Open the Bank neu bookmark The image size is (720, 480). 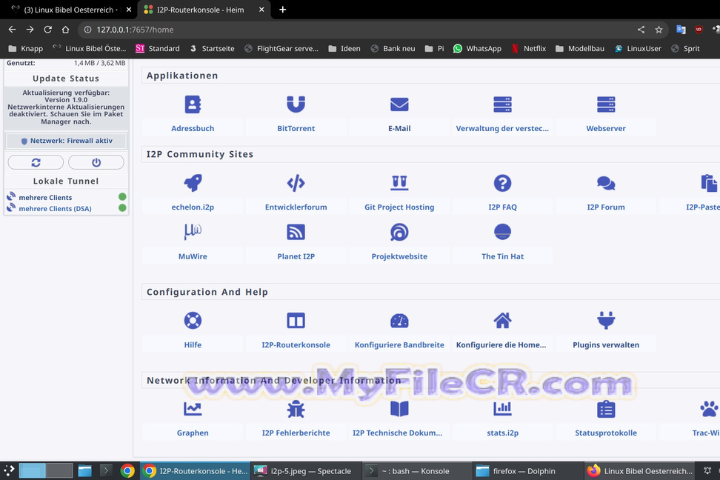pyautogui.click(x=393, y=48)
